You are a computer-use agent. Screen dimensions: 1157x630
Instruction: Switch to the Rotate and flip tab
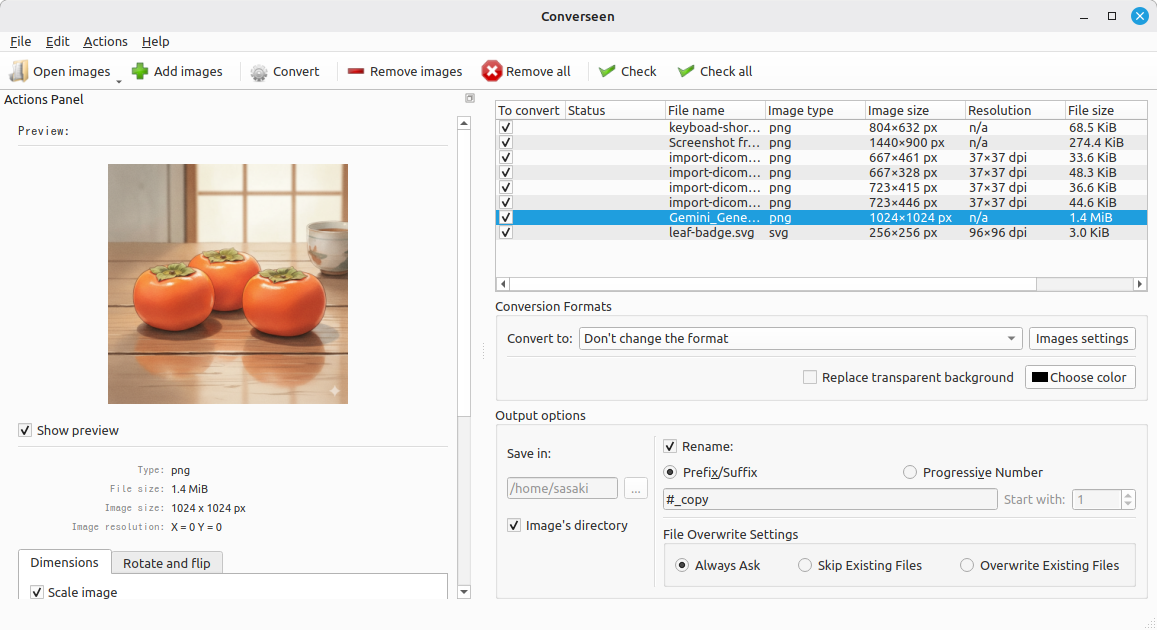tap(166, 563)
